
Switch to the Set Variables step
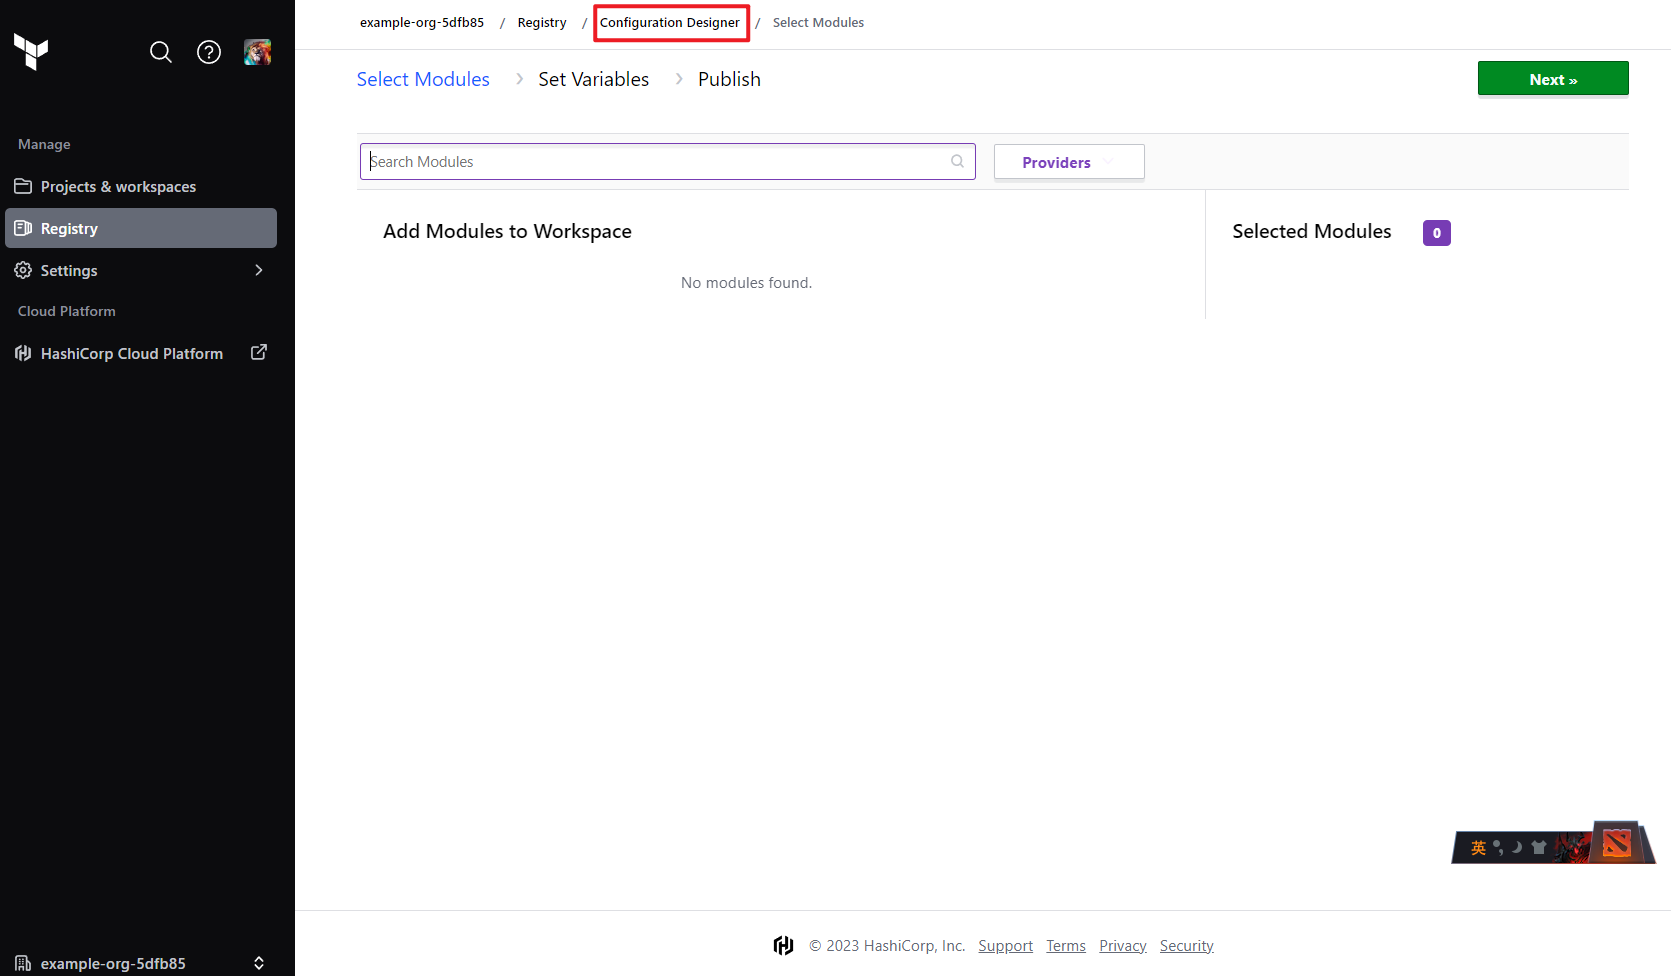[x=593, y=79]
